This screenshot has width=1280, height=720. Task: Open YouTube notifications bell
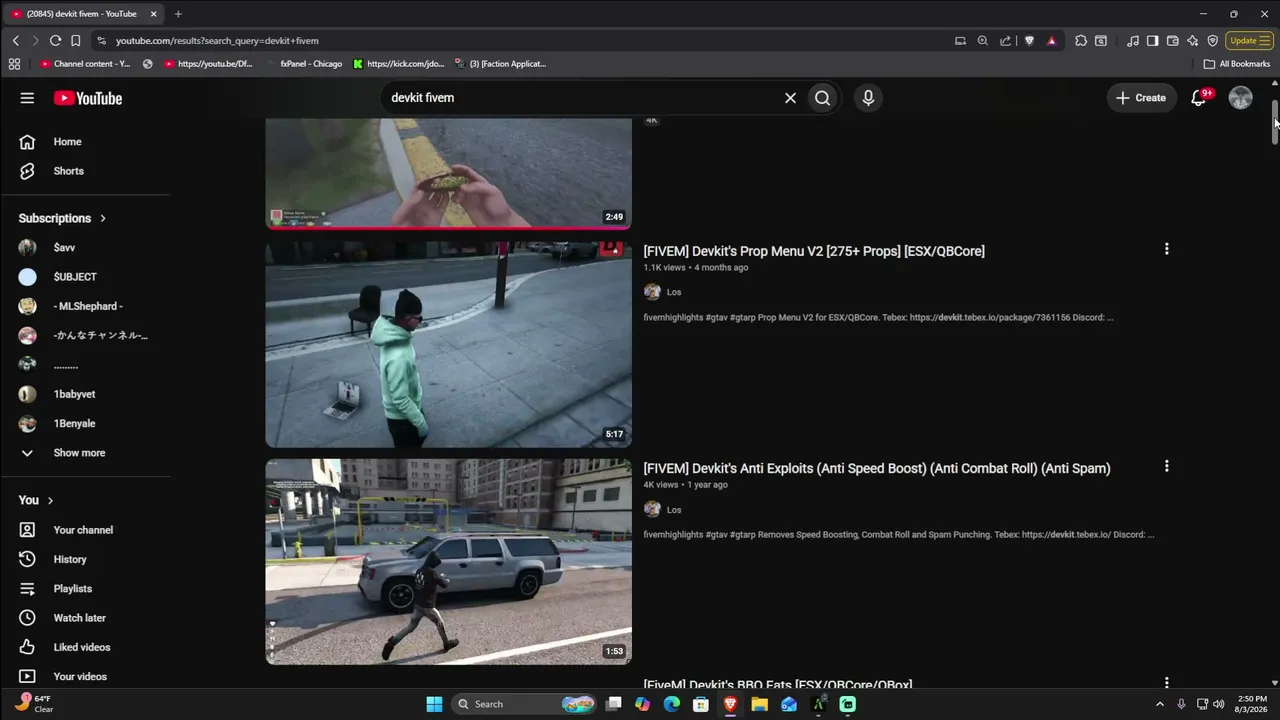click(1199, 98)
